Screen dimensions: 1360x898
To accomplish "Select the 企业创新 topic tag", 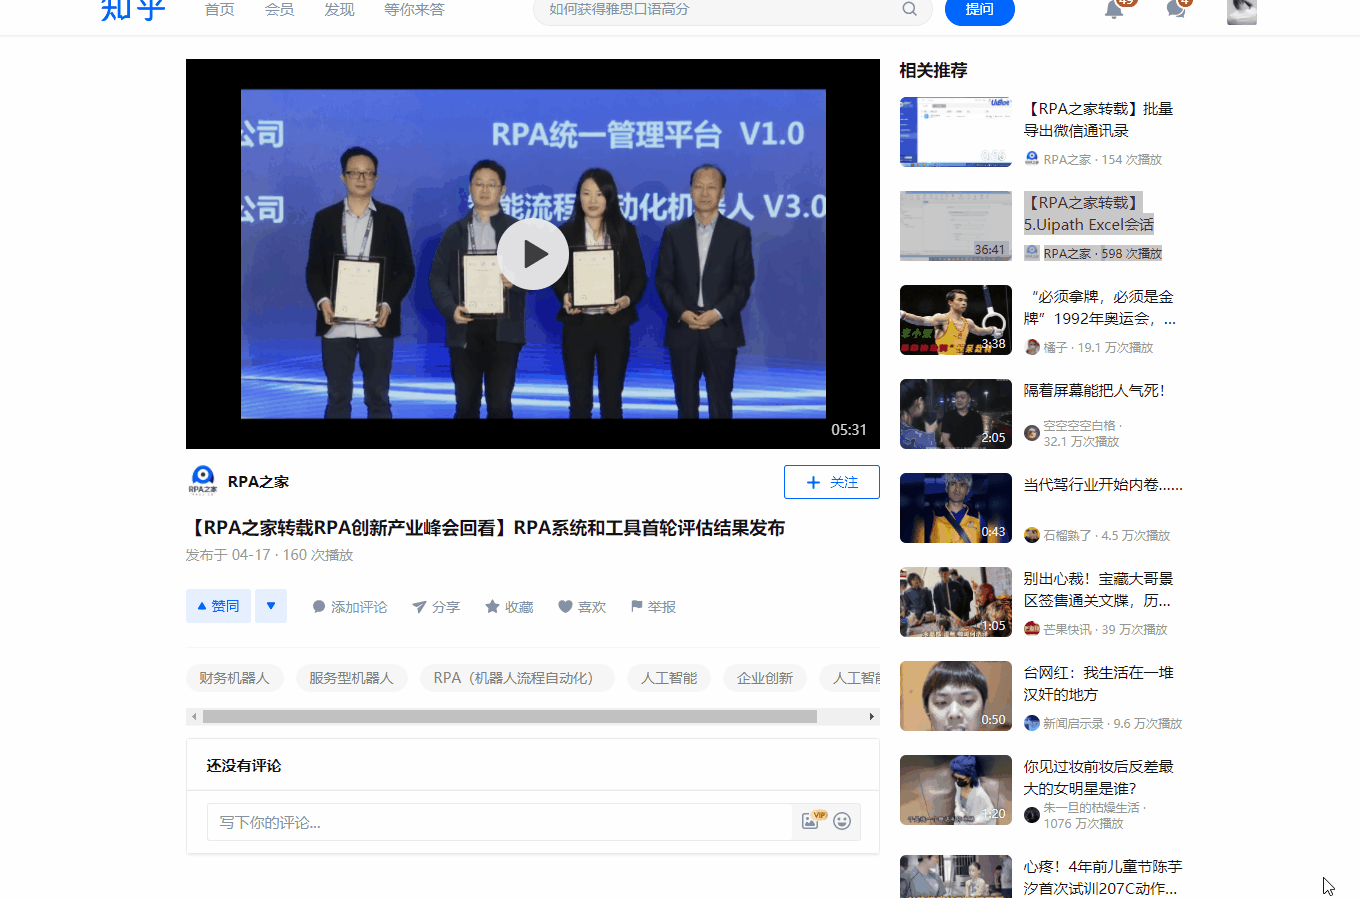I will coord(765,678).
